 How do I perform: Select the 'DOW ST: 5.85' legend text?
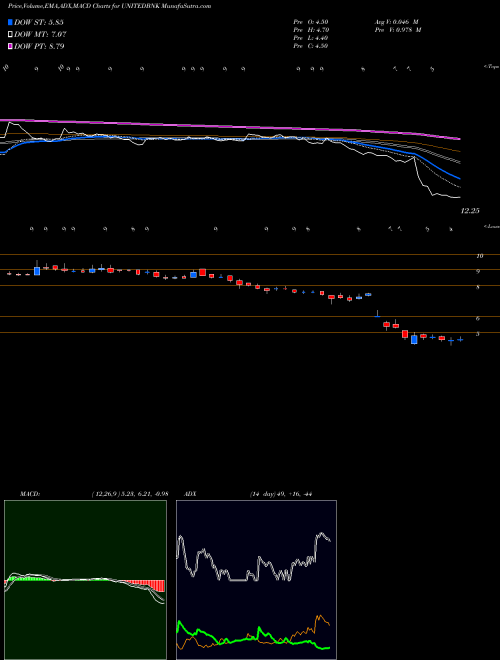(x=39, y=22)
